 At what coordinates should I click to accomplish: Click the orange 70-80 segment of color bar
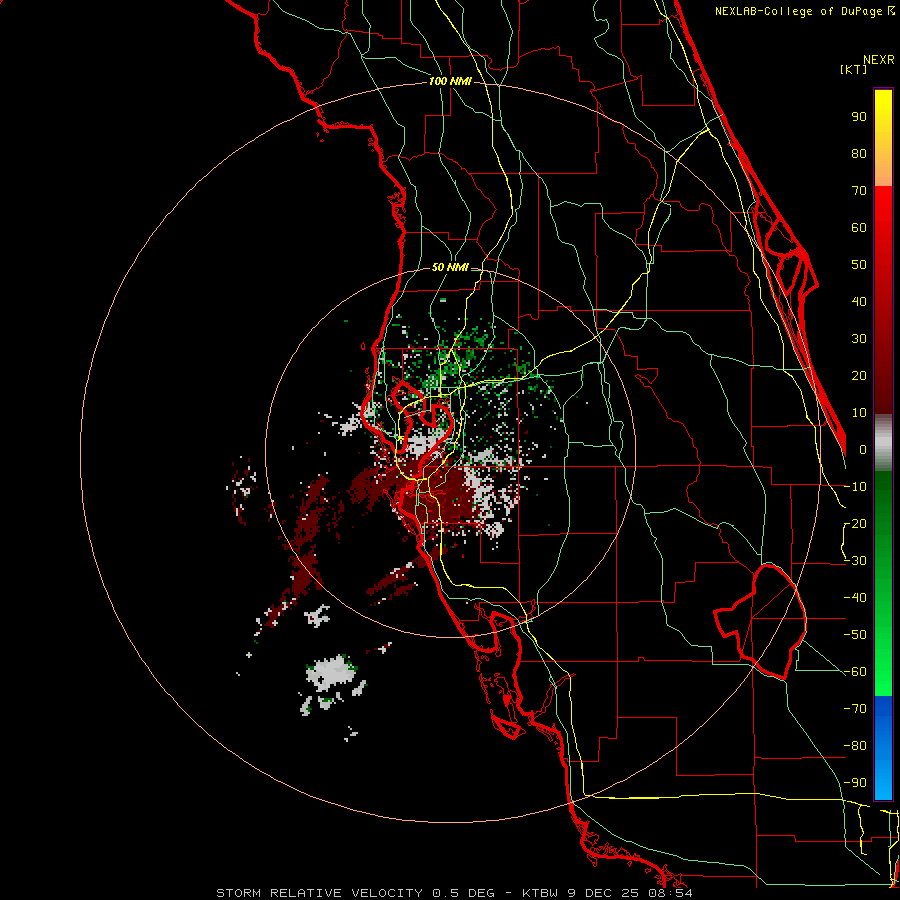[883, 169]
